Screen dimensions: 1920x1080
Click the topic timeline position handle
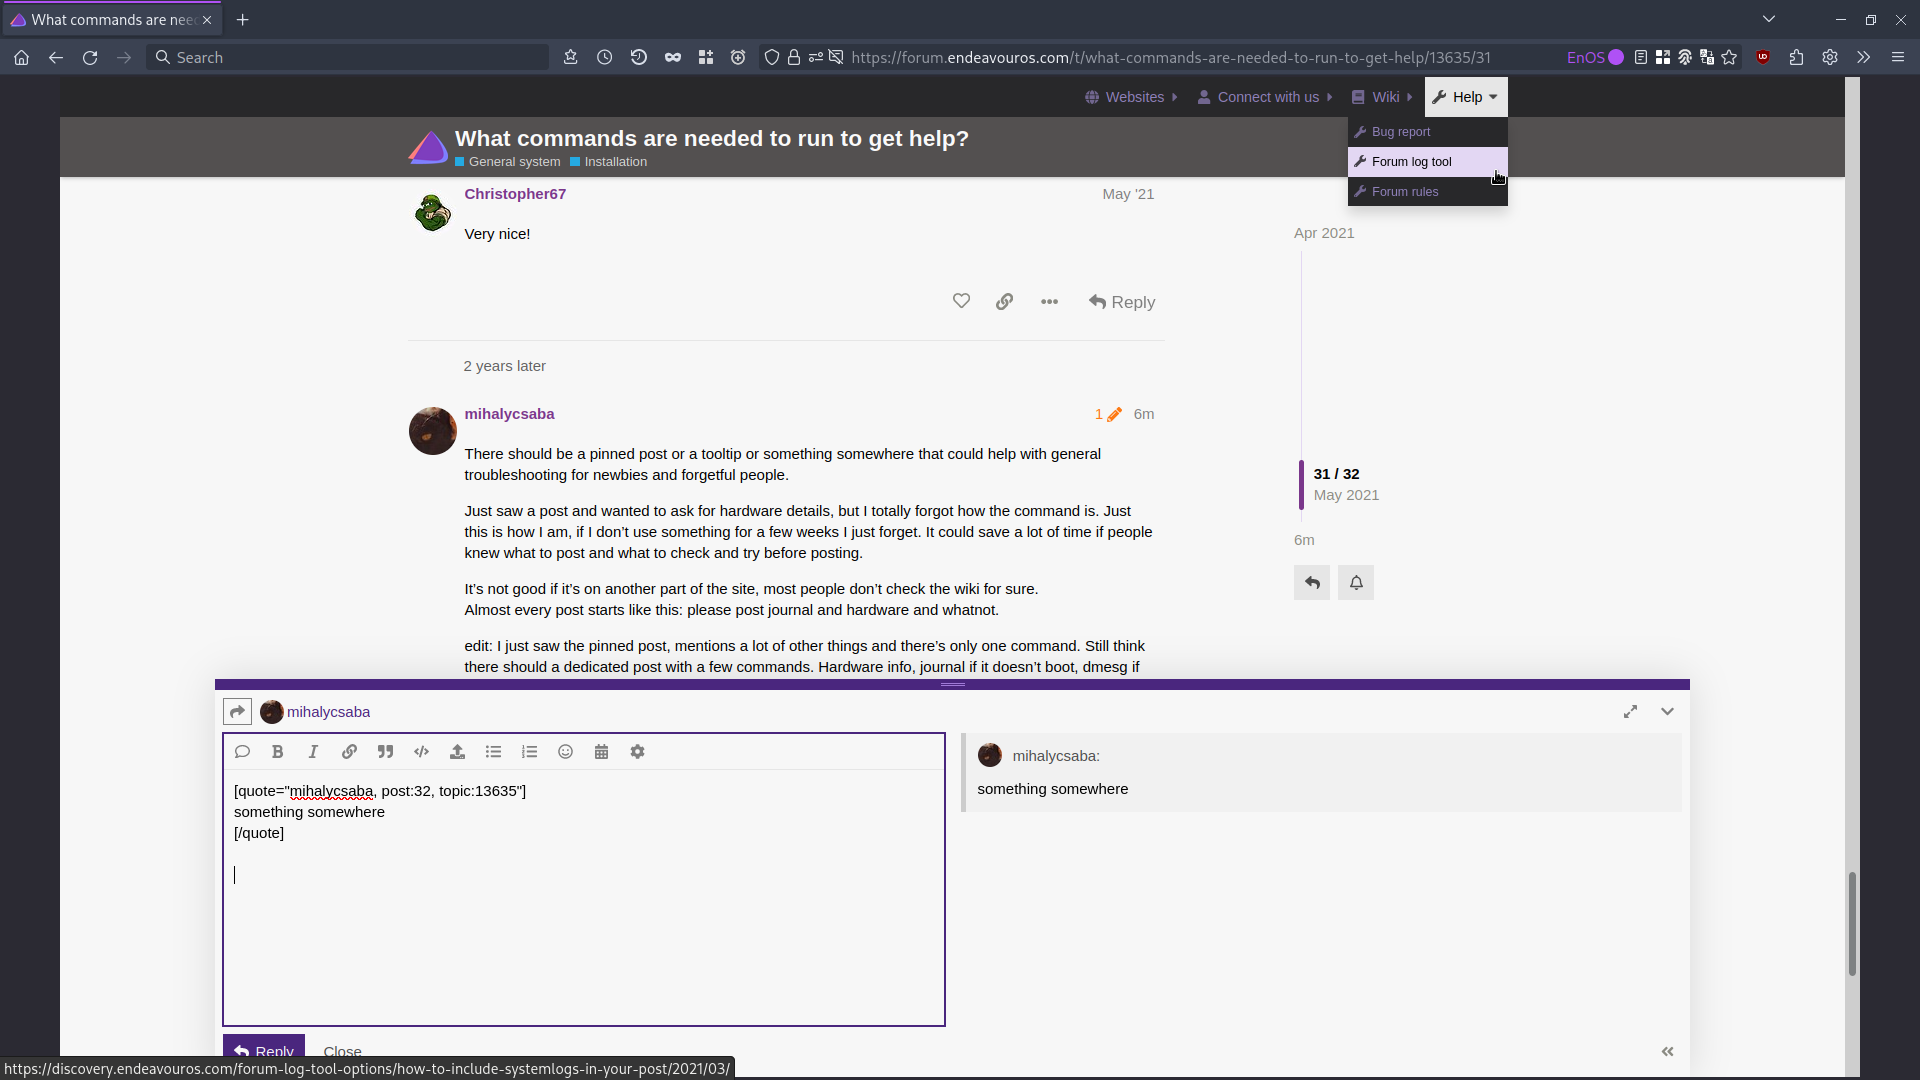coord(1301,484)
